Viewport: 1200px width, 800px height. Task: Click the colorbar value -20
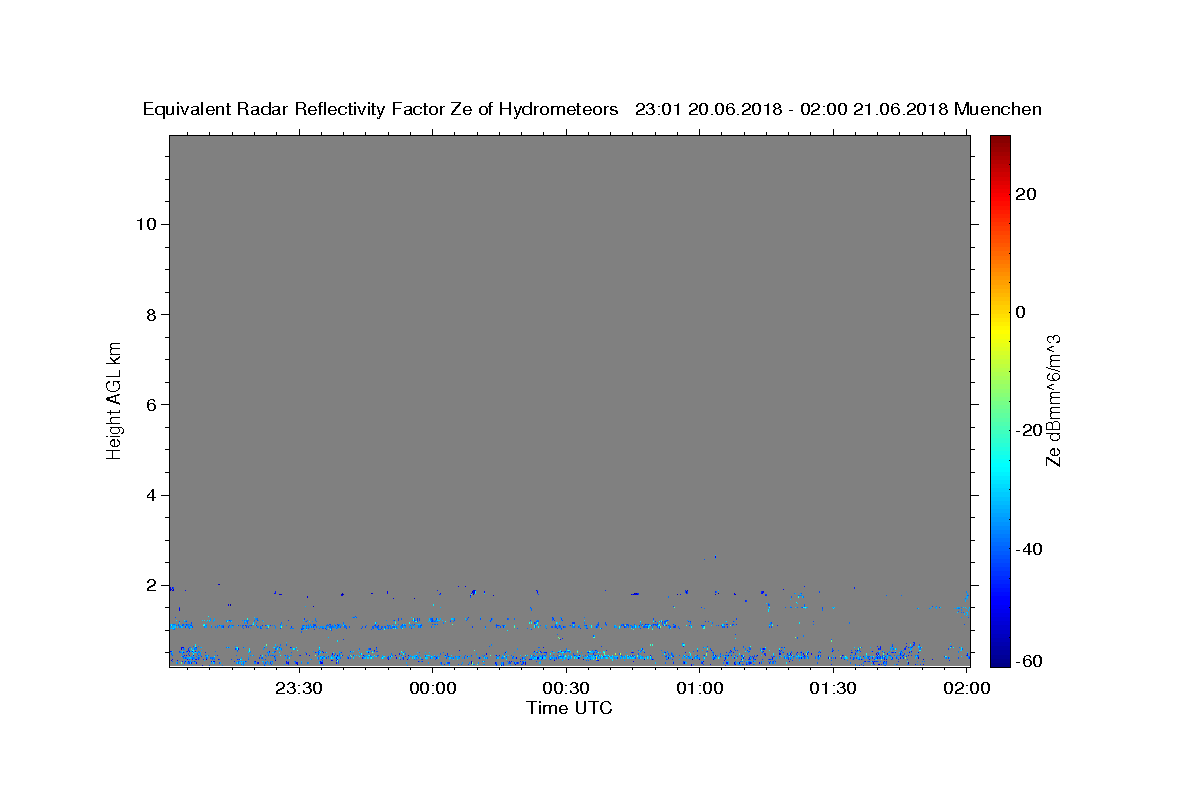(x=1030, y=430)
